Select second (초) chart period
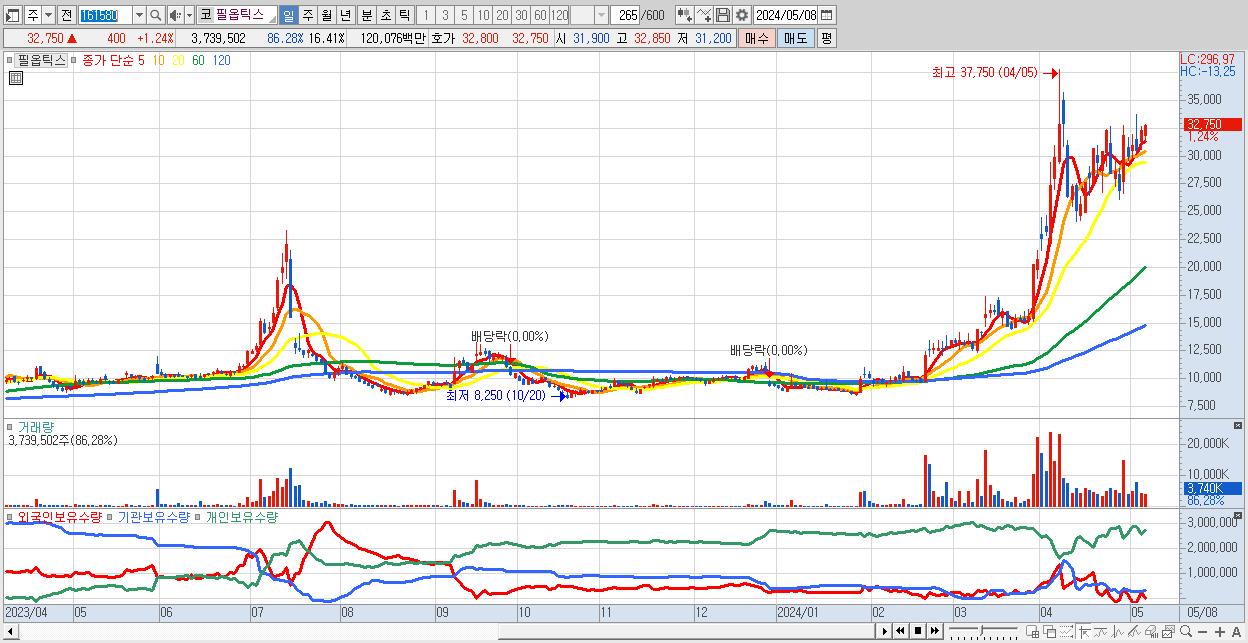The width and height of the screenshot is (1248, 643). pos(385,15)
